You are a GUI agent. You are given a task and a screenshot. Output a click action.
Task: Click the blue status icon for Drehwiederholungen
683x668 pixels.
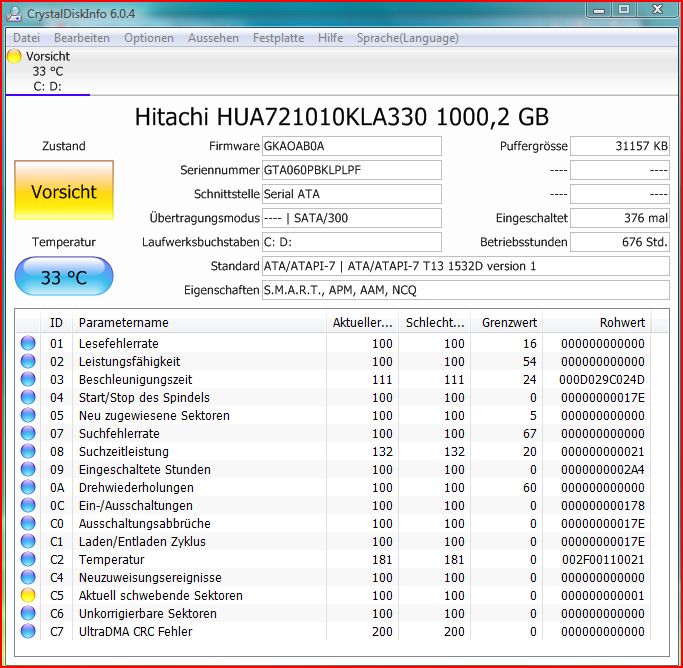pos(28,487)
